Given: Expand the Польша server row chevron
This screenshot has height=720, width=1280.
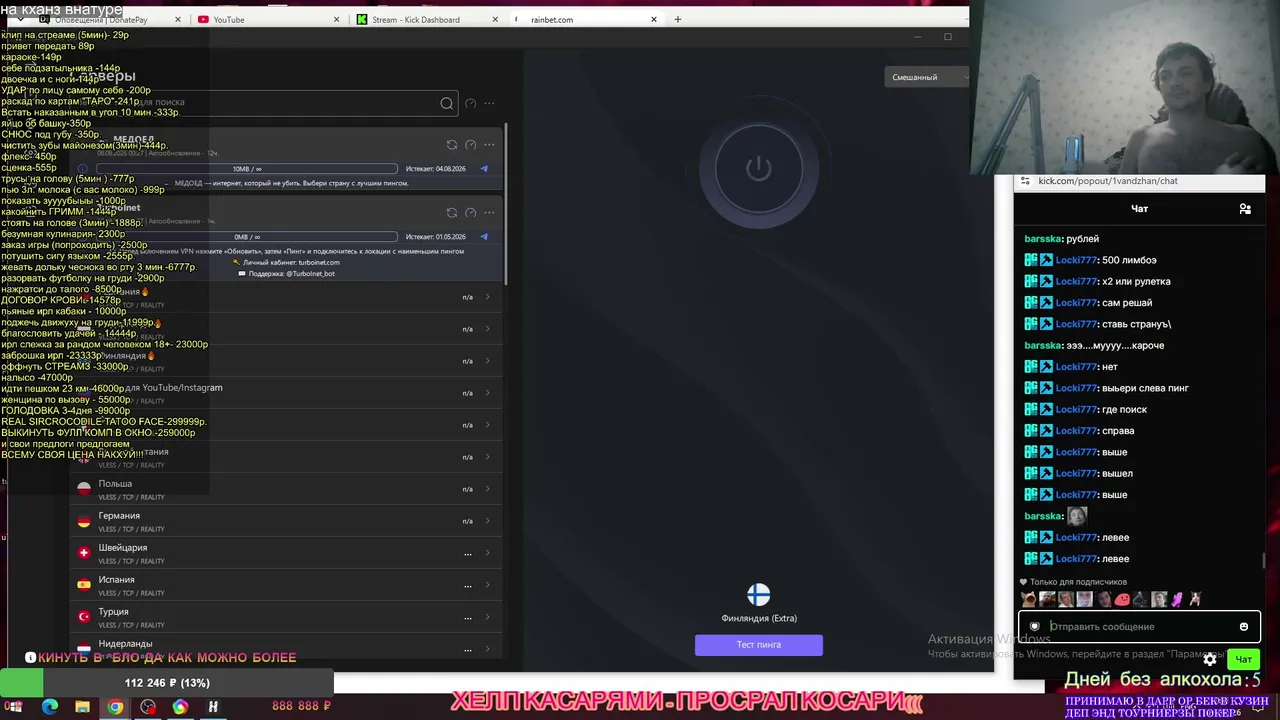Looking at the screenshot, I should [x=488, y=489].
